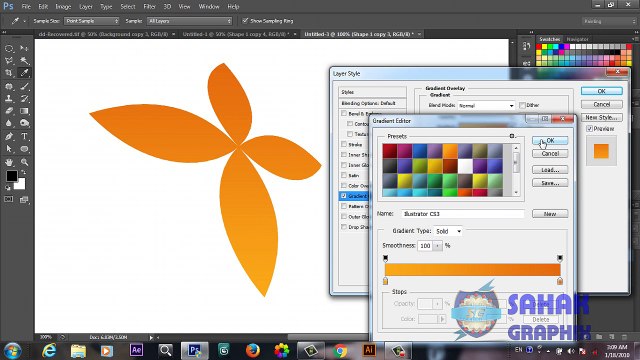Click New Style... in Layer Style
The height and width of the screenshot is (360, 640).
[x=602, y=118]
